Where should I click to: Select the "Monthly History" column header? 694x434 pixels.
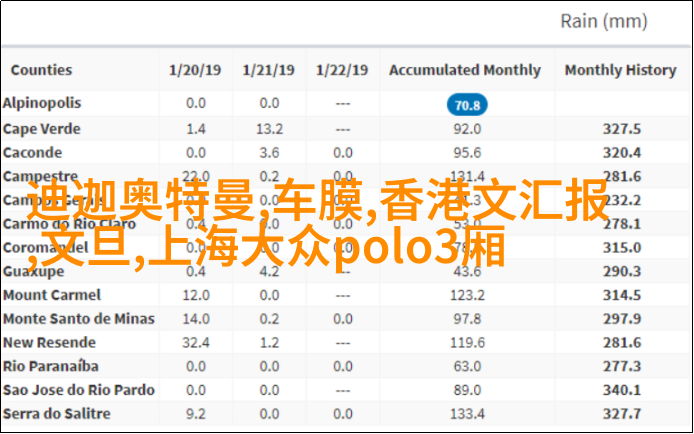[x=621, y=70]
